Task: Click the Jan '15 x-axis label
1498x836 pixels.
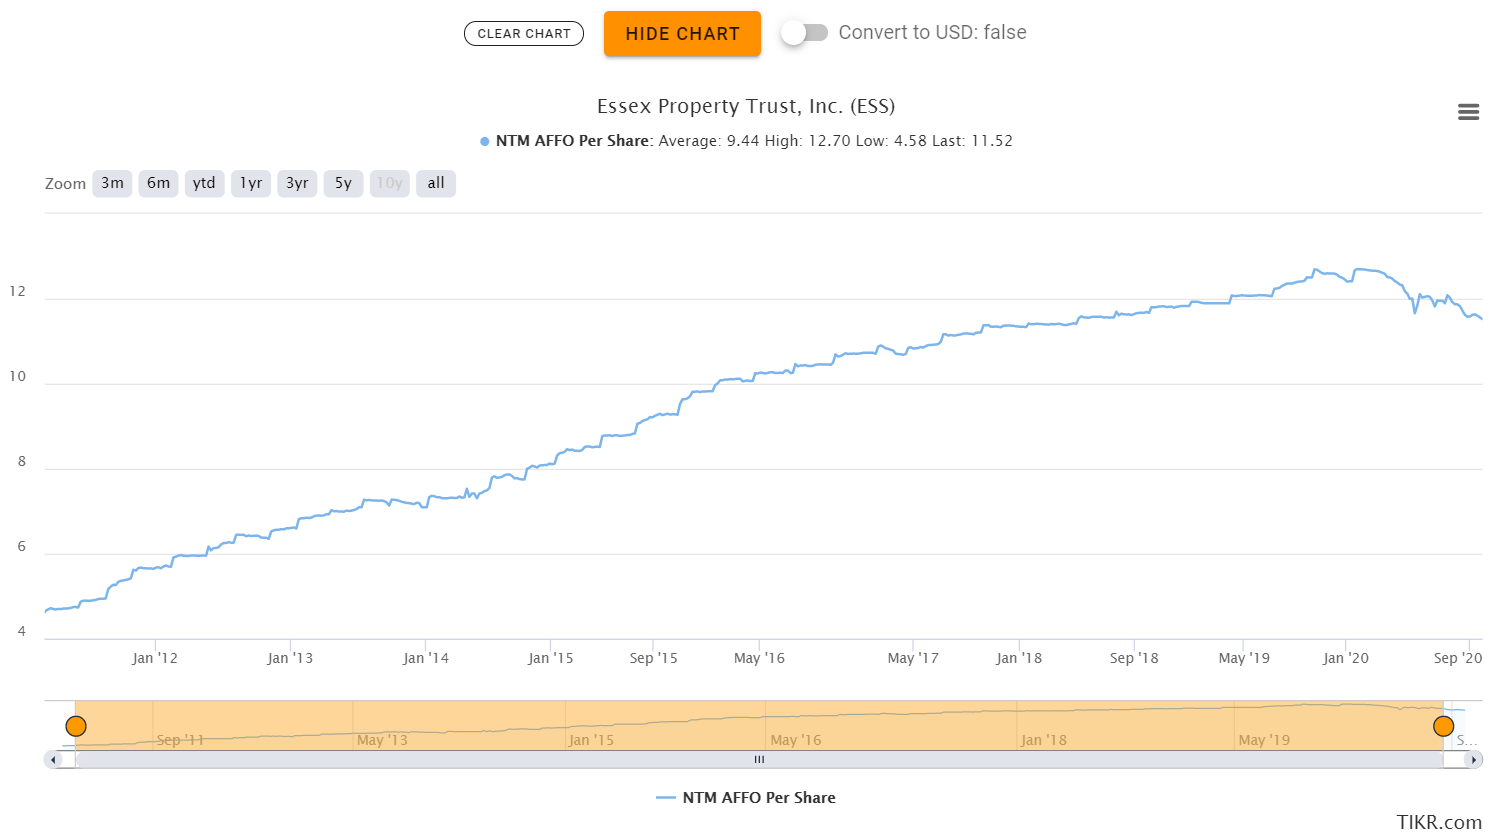Action: pos(551,658)
